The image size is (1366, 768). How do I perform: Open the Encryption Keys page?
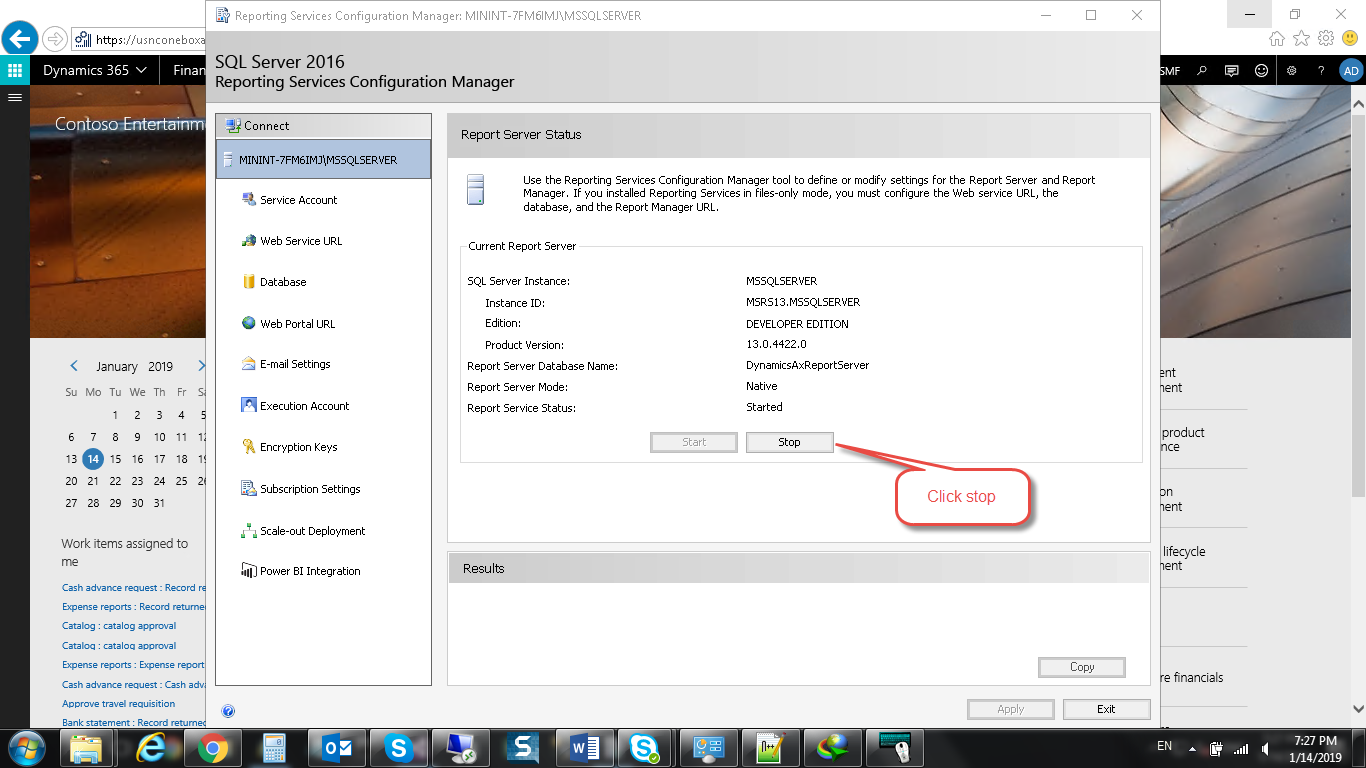289,447
